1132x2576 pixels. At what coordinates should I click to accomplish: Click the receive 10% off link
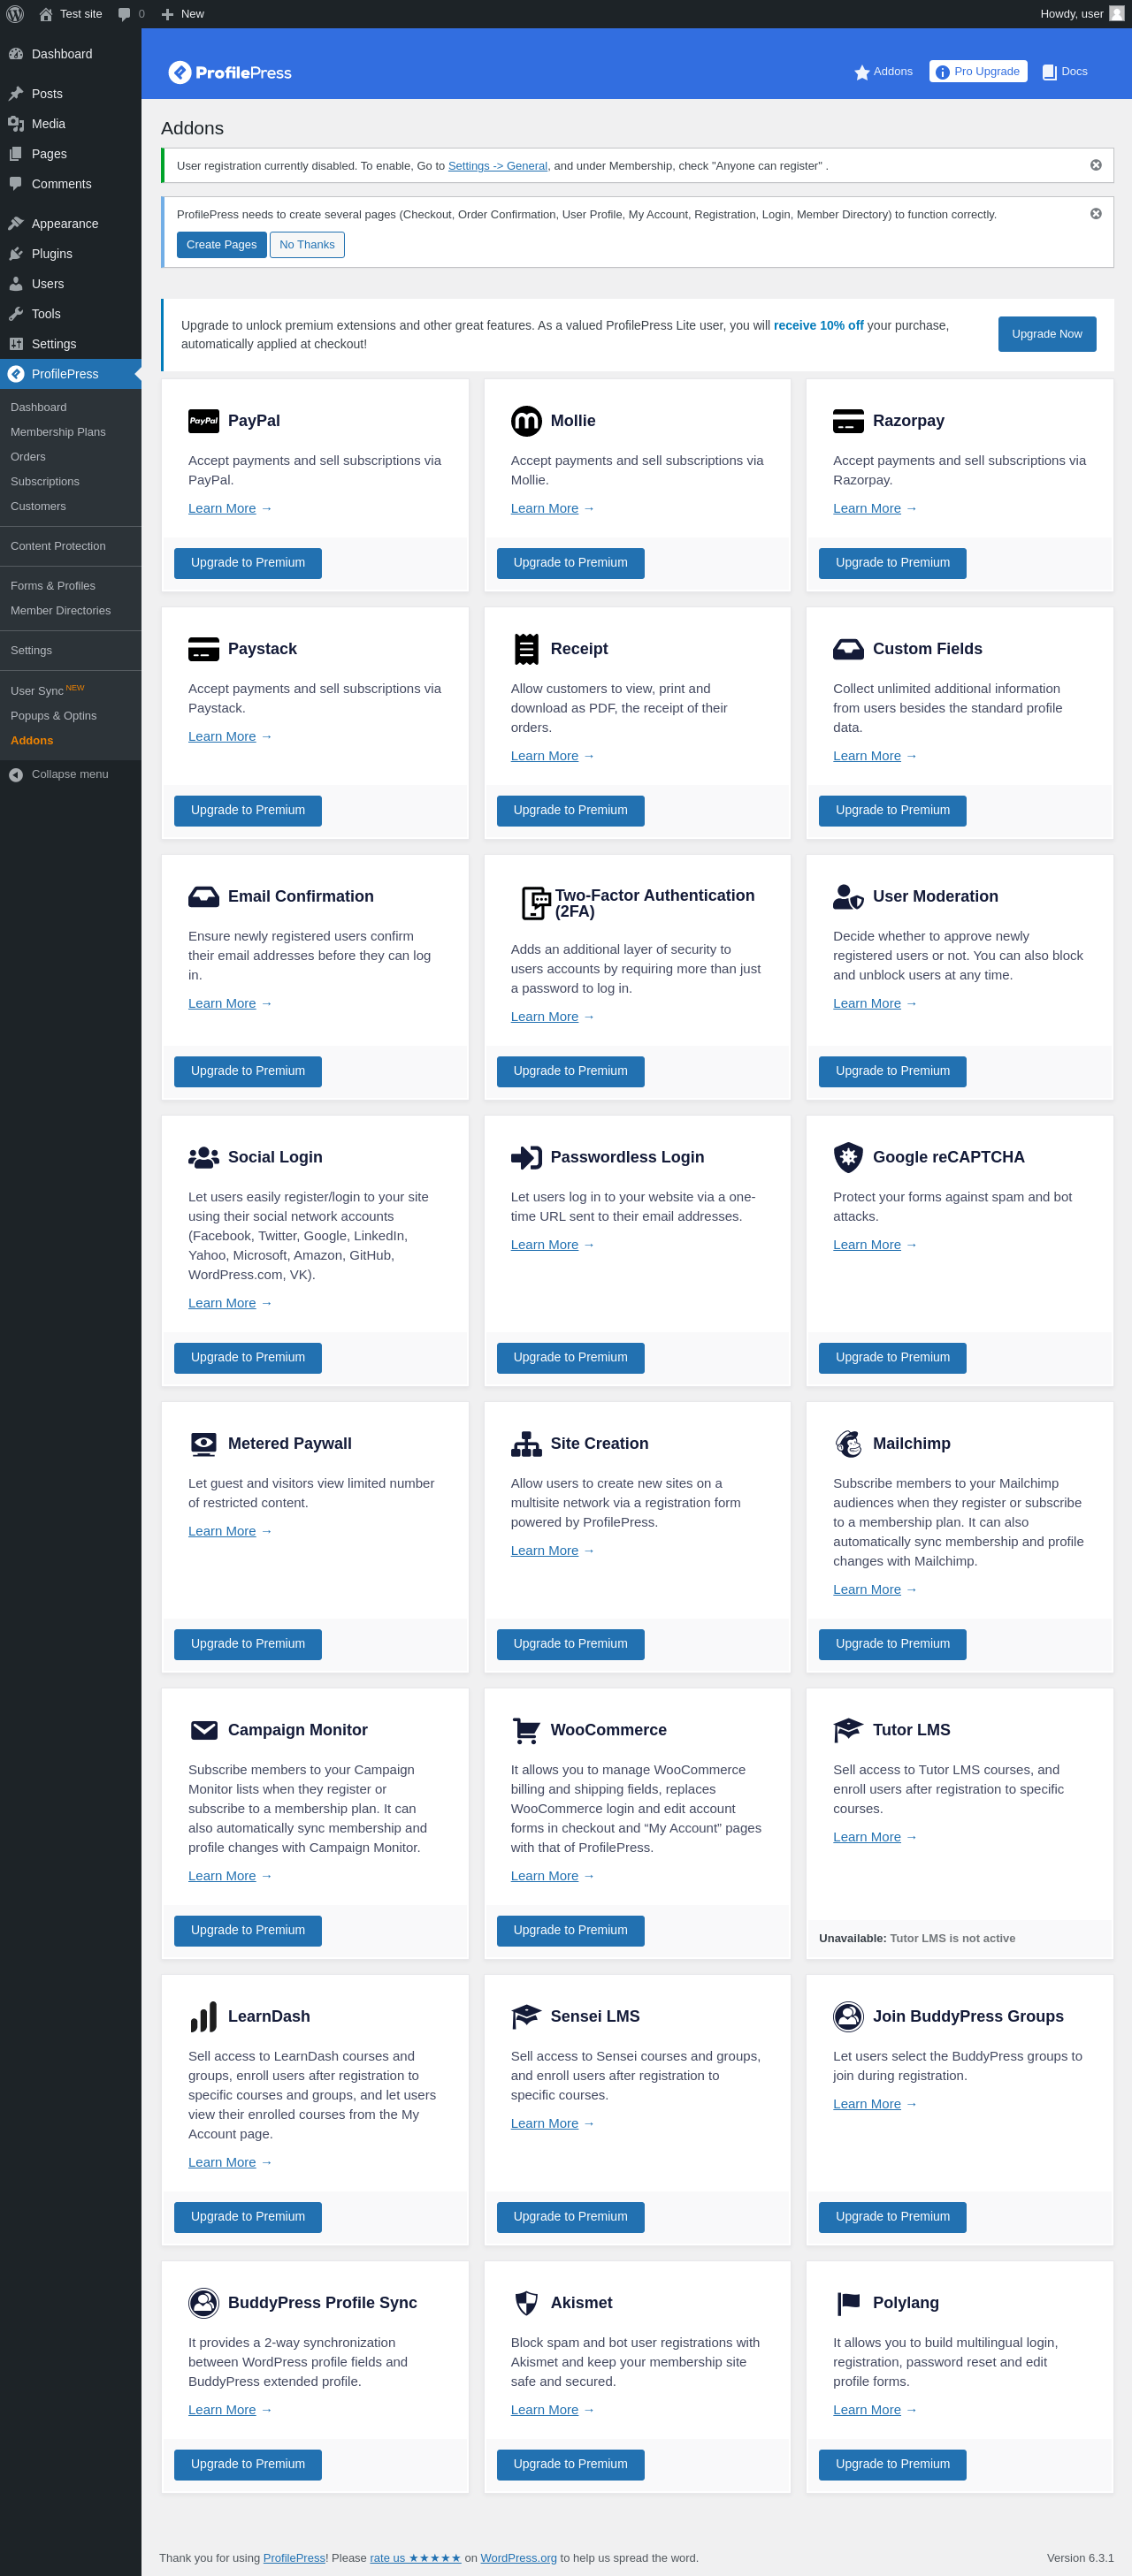point(818,326)
